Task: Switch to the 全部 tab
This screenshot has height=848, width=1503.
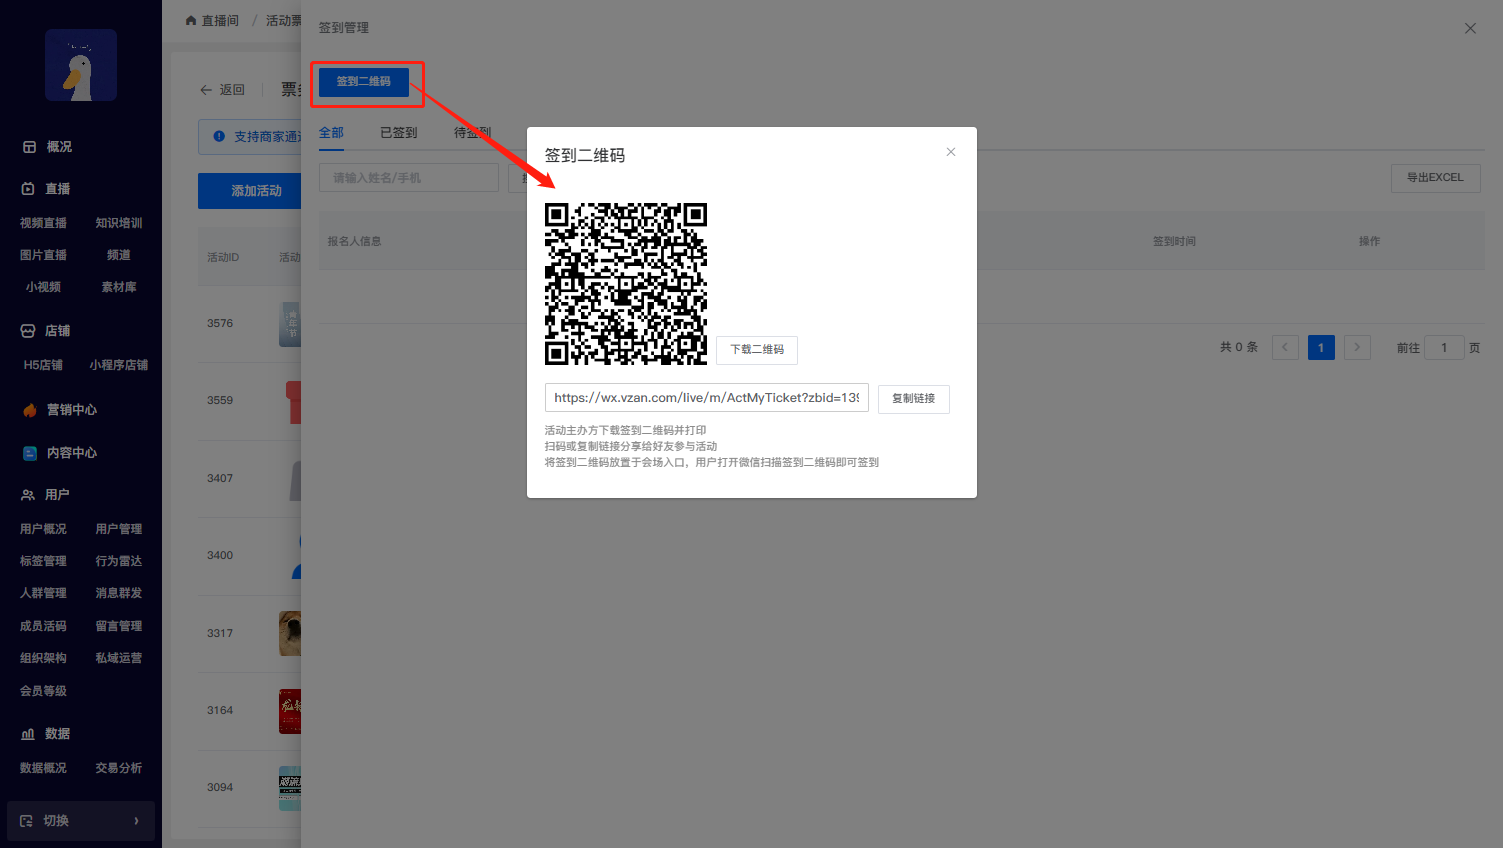Action: (331, 132)
